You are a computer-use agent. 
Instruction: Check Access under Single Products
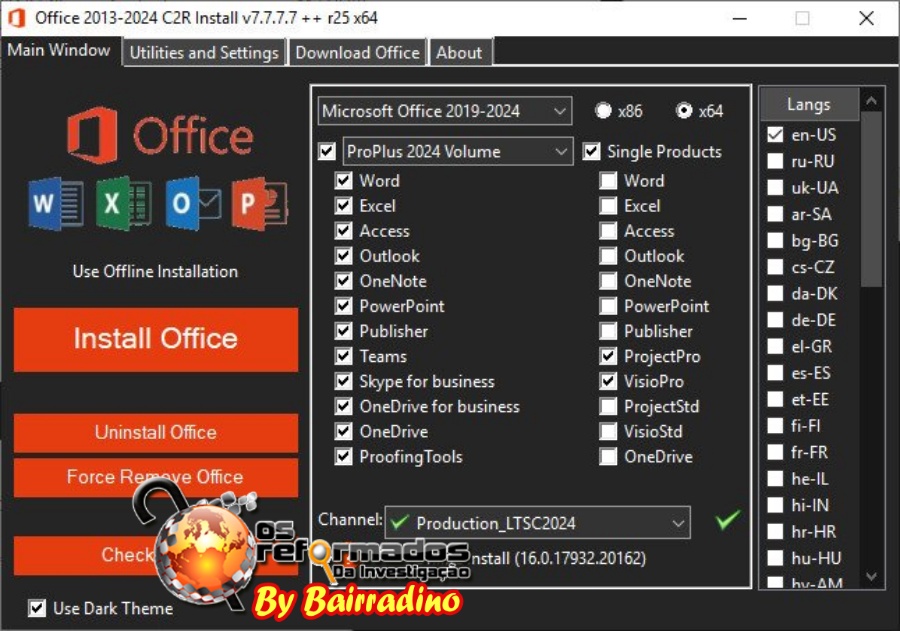pos(608,231)
